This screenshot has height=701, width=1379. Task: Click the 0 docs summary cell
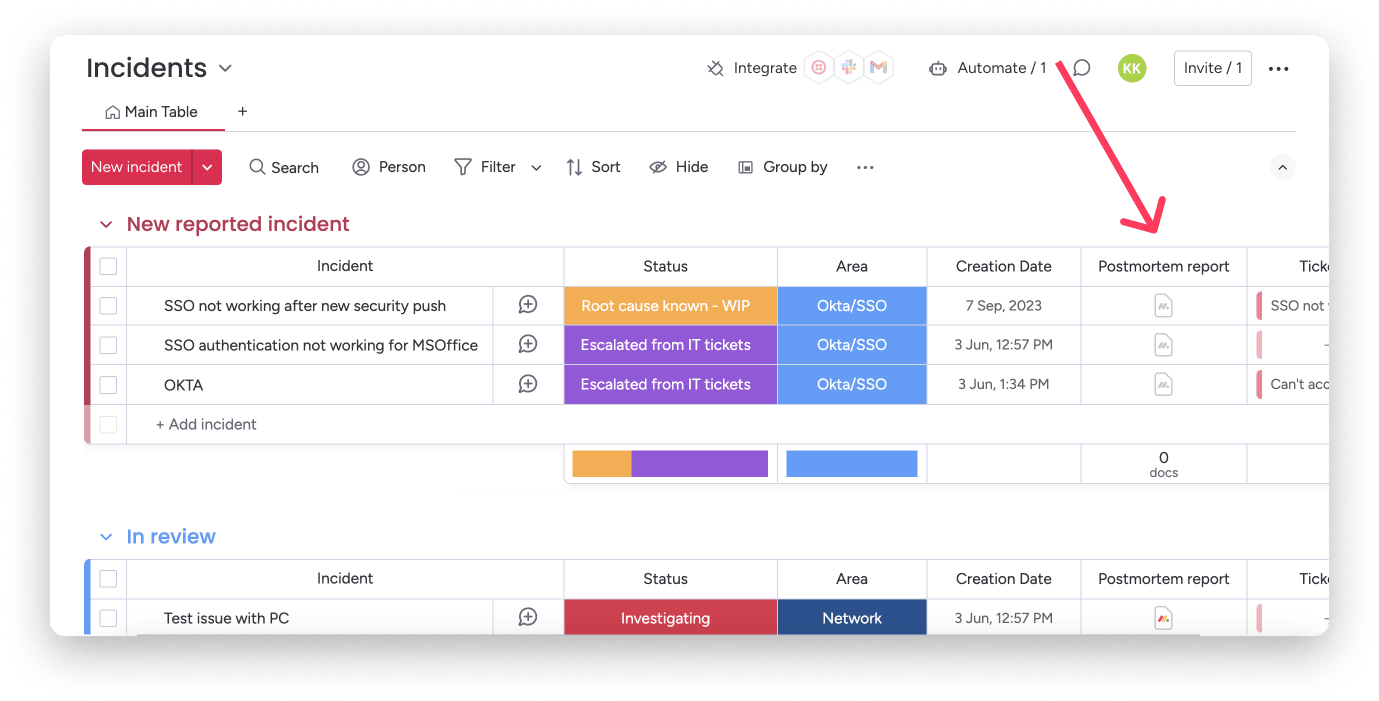click(x=1164, y=464)
